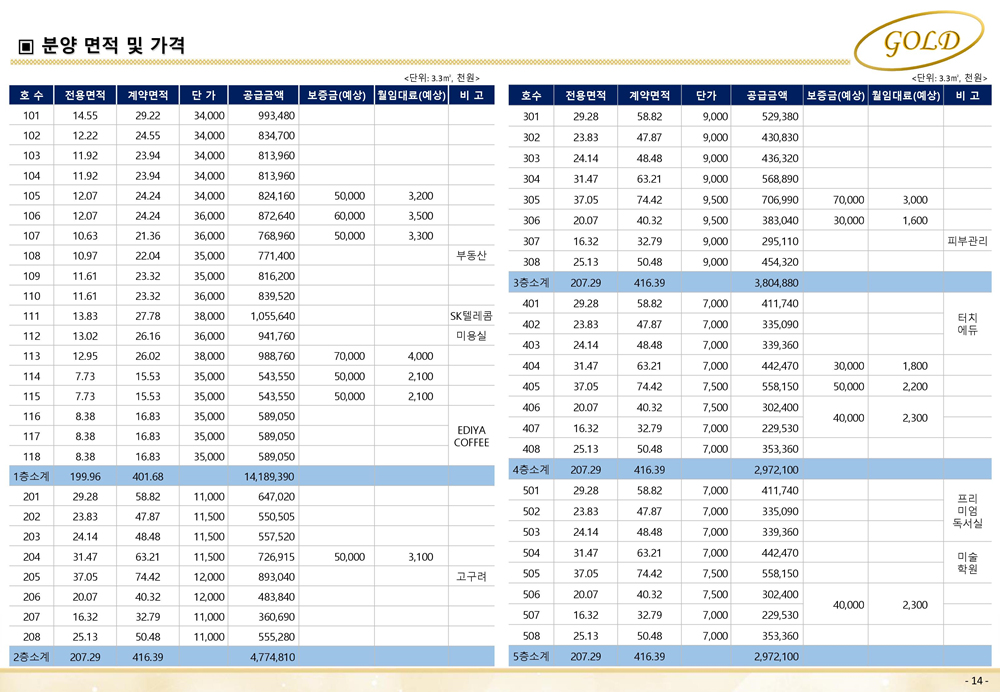Click the '고구려' note for unit 205
Image resolution: width=1000 pixels, height=692 pixels.
471,577
